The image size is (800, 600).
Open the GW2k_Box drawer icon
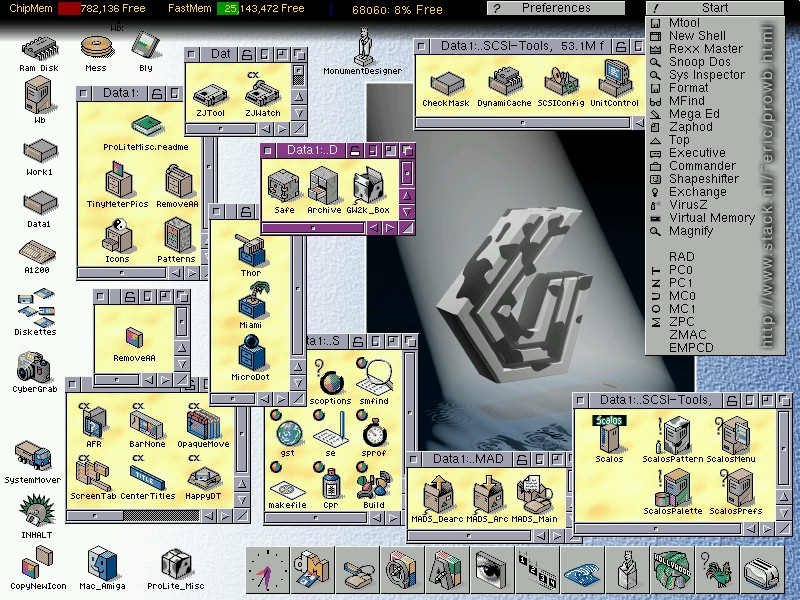367,186
